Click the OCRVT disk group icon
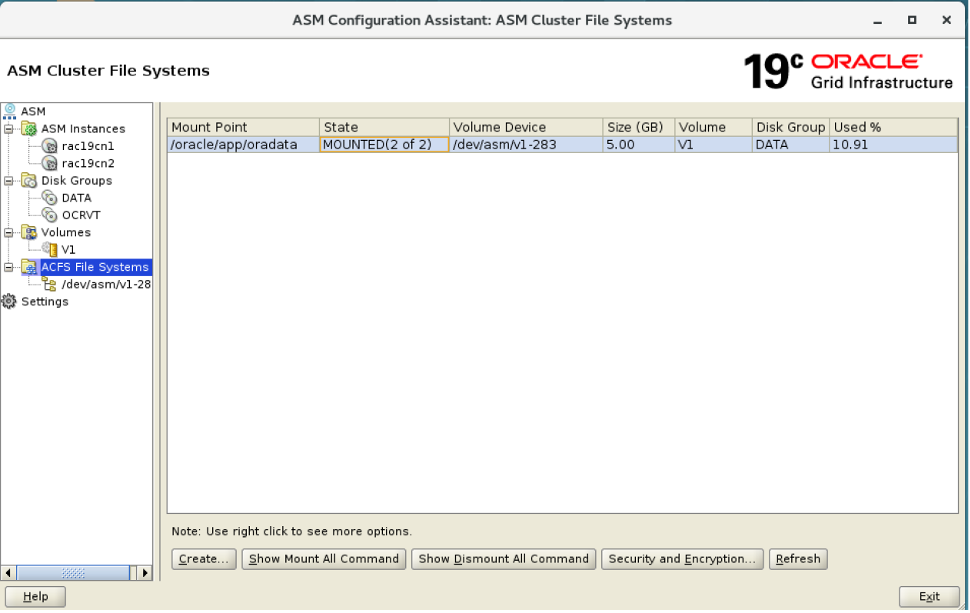Viewport: 970px width, 613px height. click(x=49, y=215)
